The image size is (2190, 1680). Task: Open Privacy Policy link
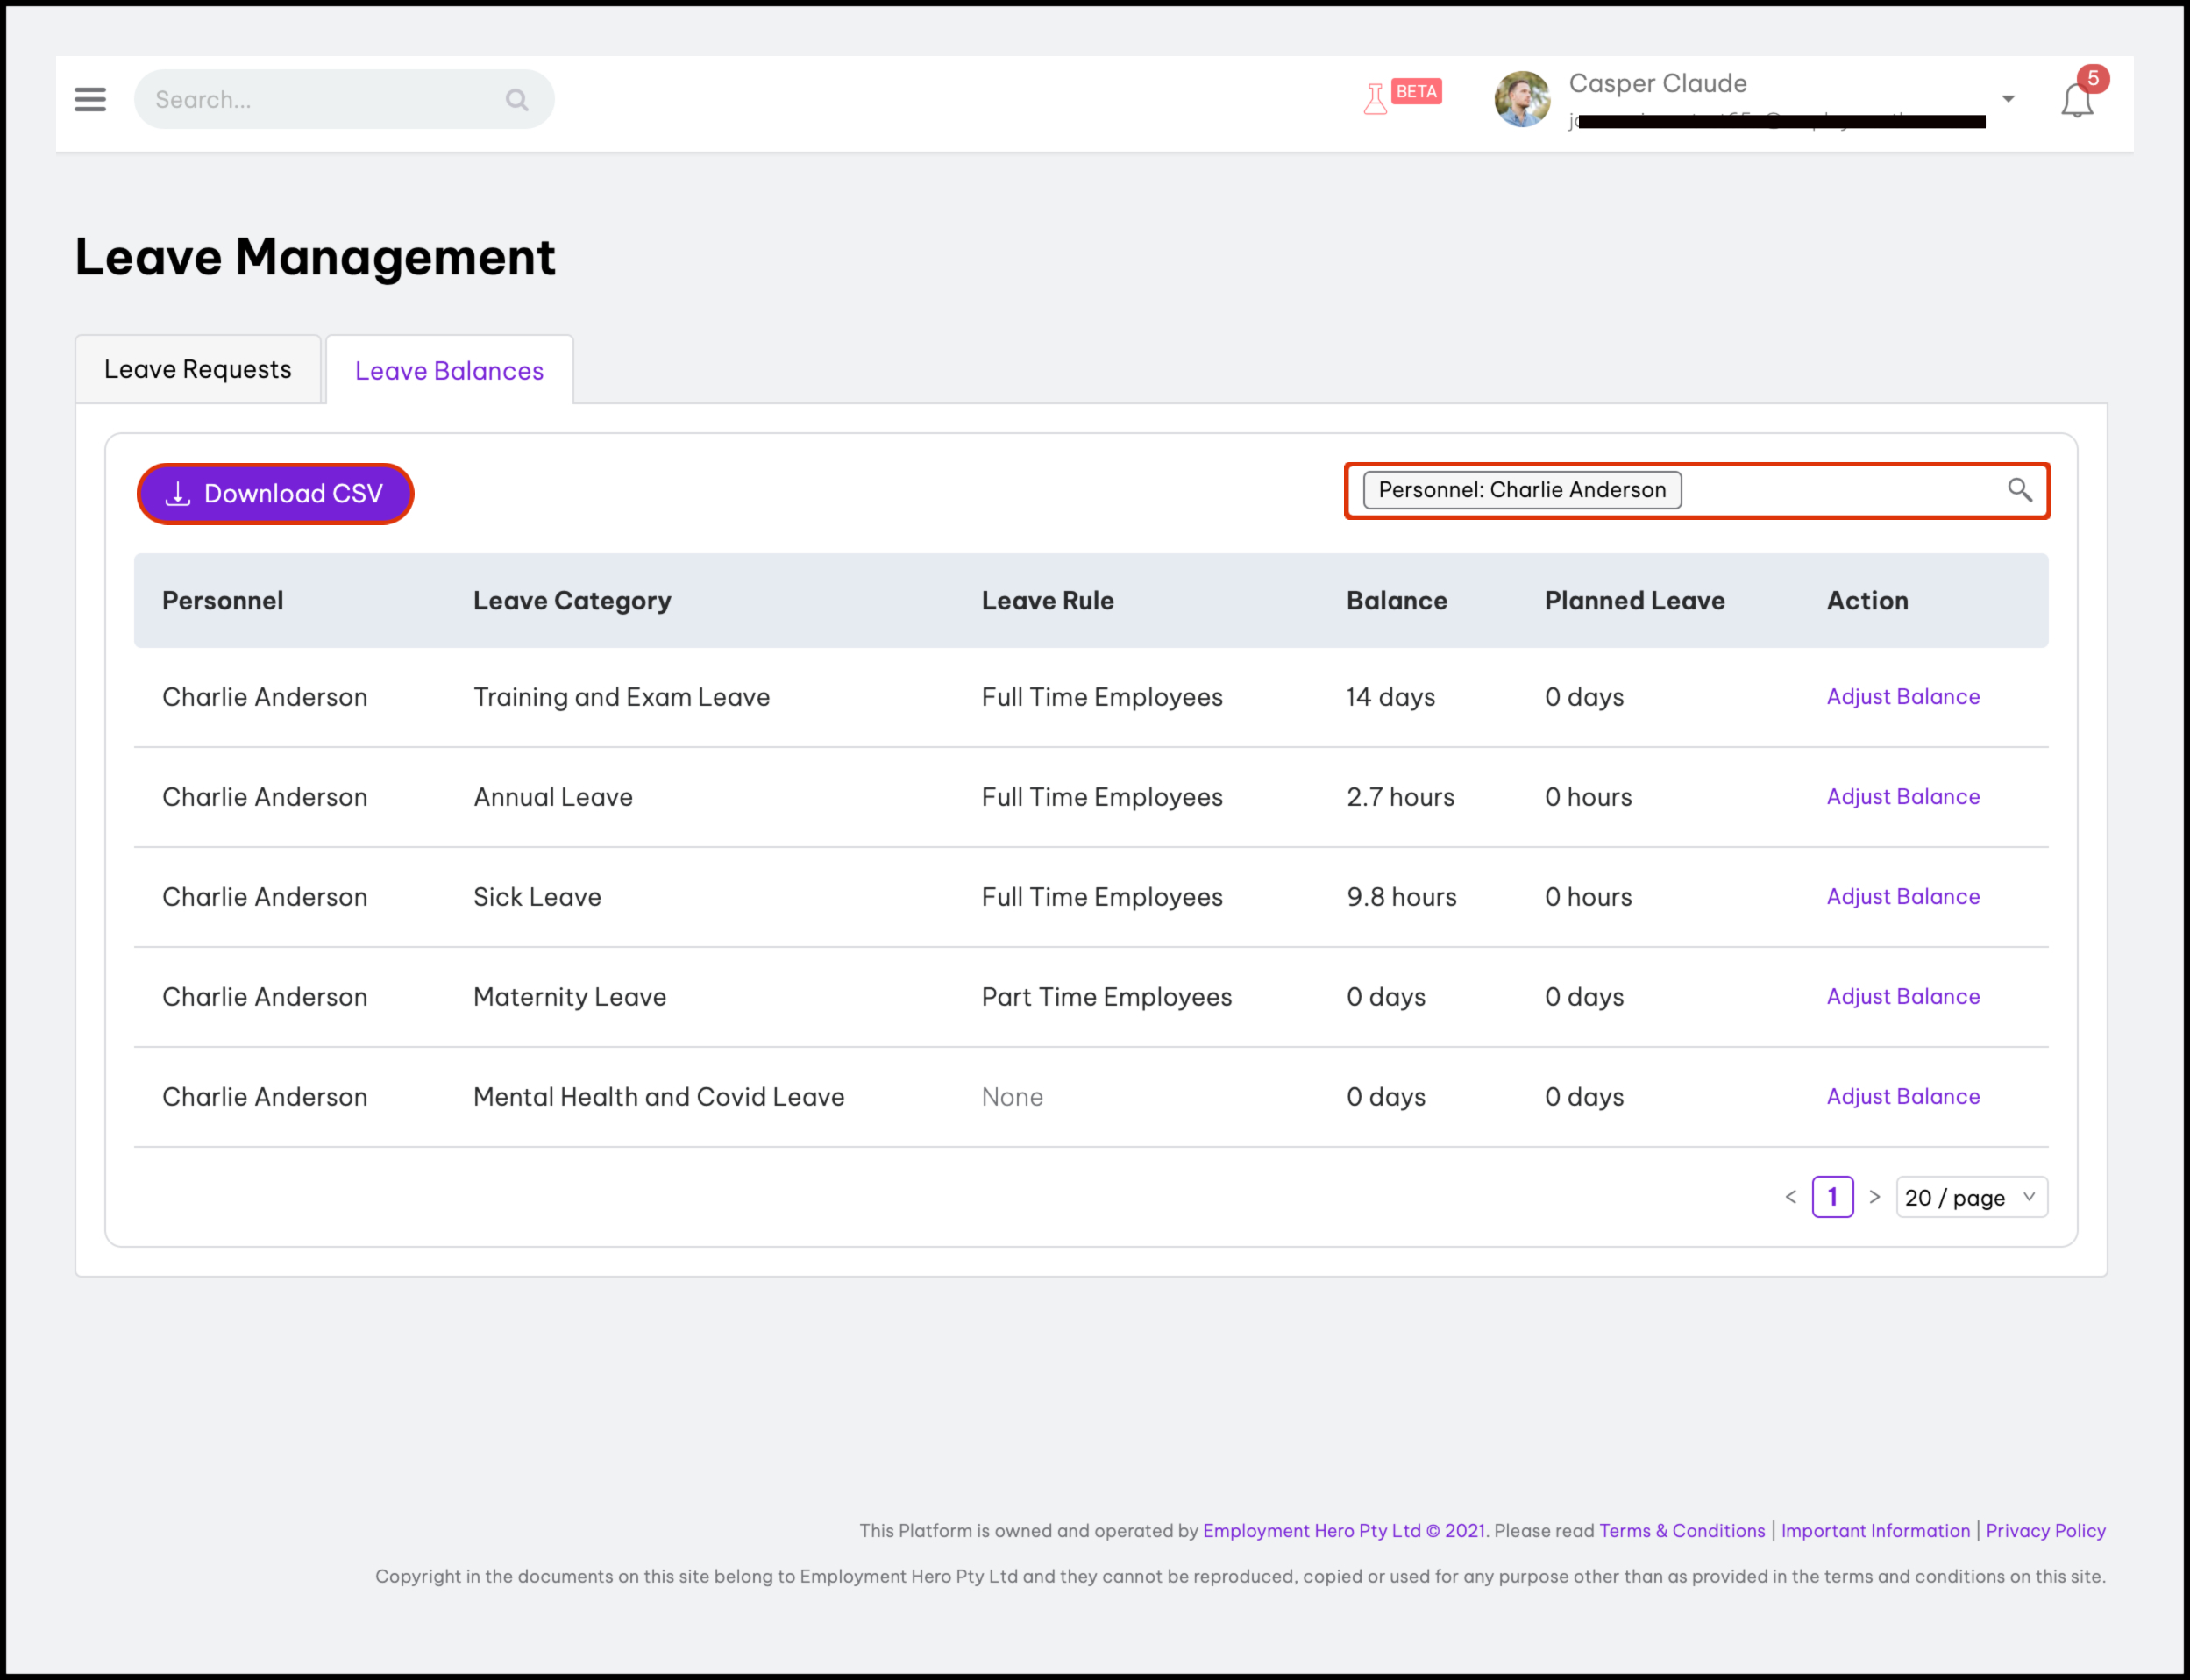click(x=2045, y=1531)
